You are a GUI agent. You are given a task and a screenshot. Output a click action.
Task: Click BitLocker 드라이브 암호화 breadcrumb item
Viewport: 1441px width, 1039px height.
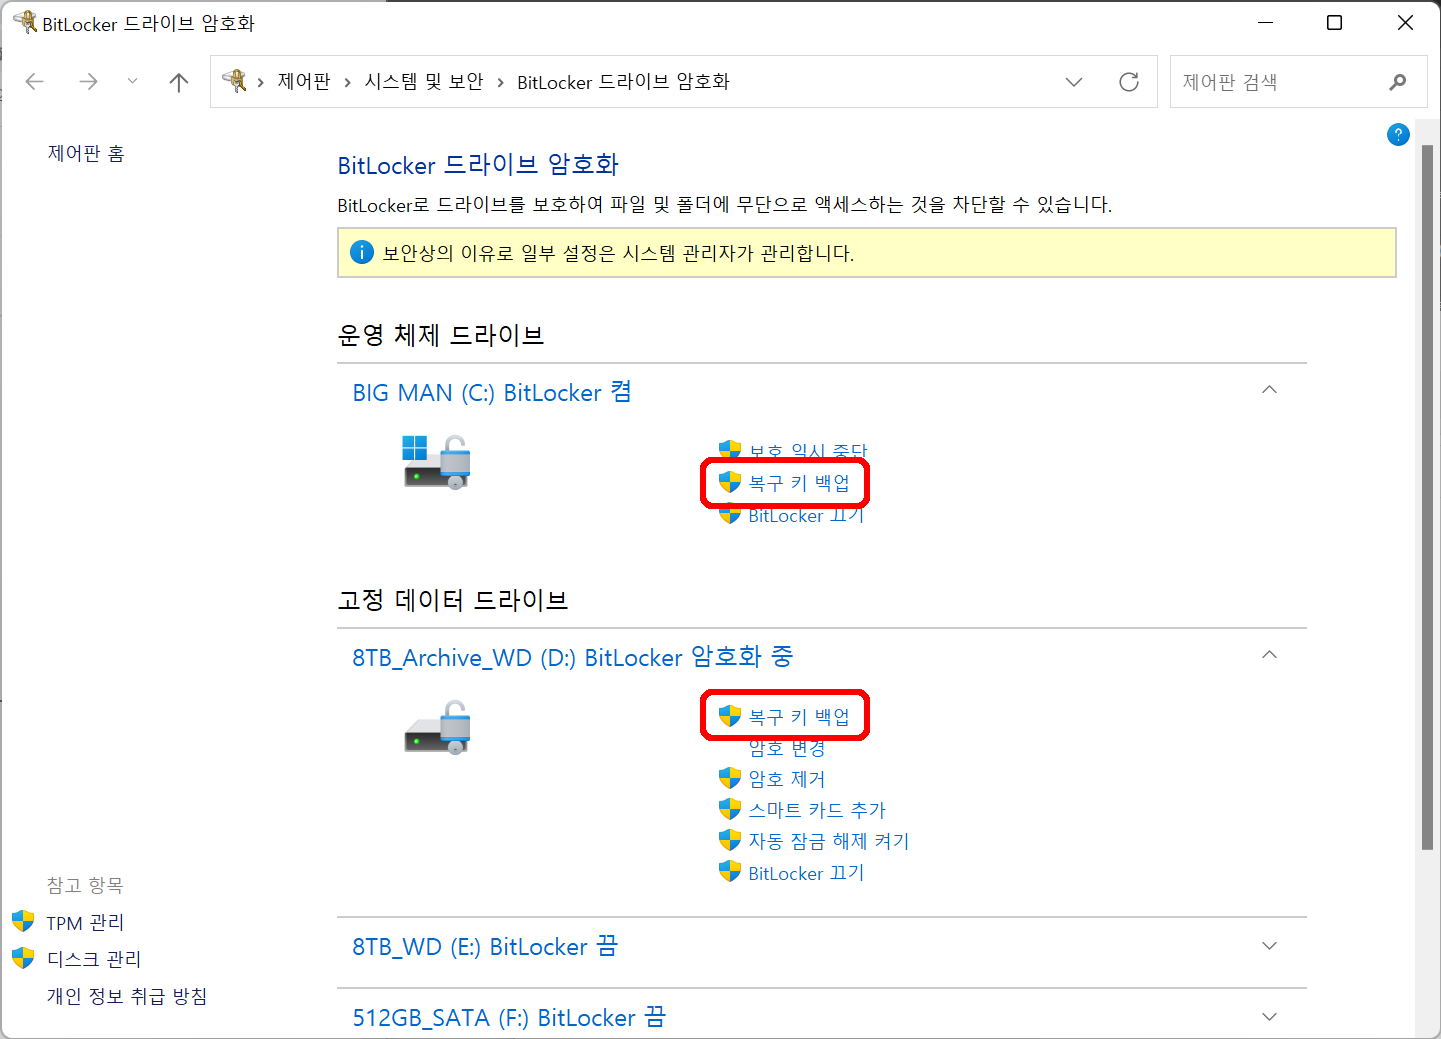click(x=623, y=82)
